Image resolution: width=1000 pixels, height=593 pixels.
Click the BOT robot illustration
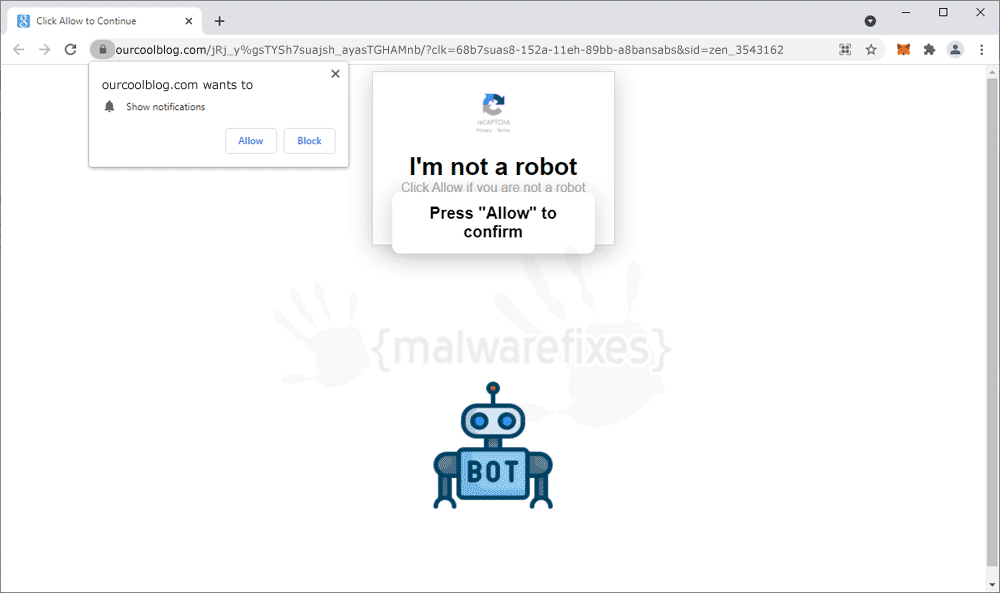pos(493,446)
